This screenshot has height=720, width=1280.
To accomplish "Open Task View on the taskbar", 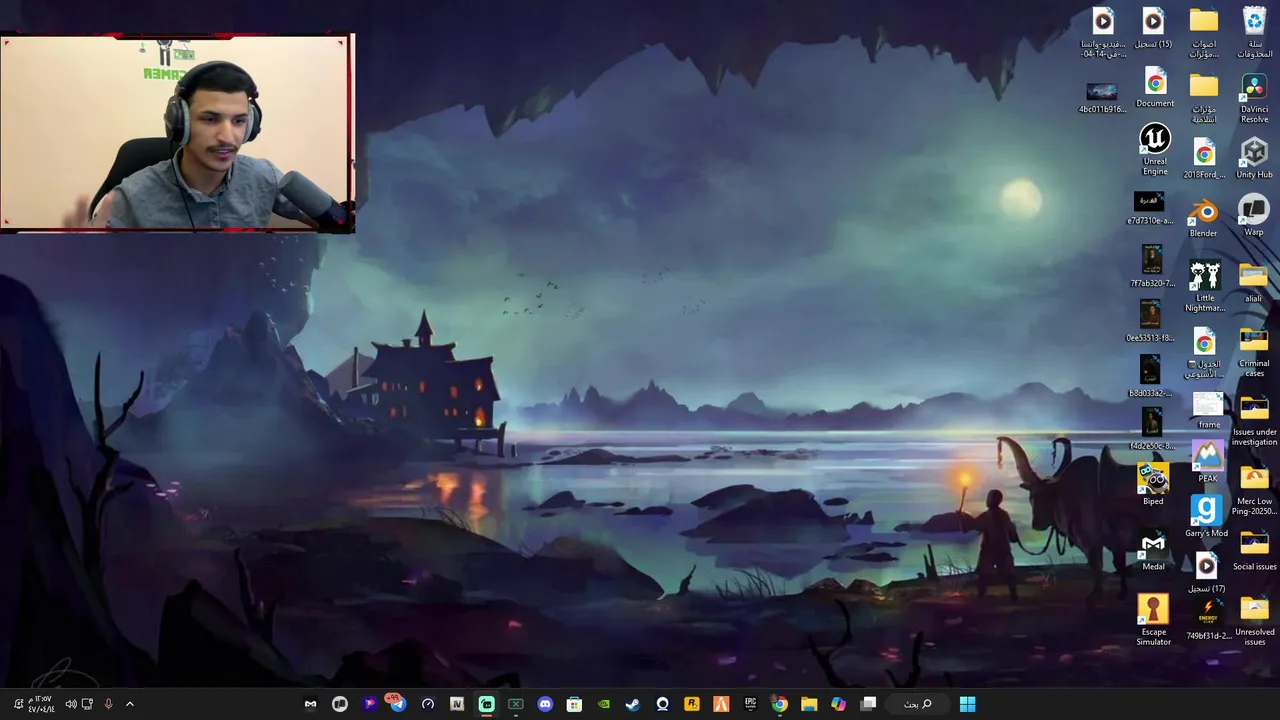I will pyautogui.click(x=868, y=704).
